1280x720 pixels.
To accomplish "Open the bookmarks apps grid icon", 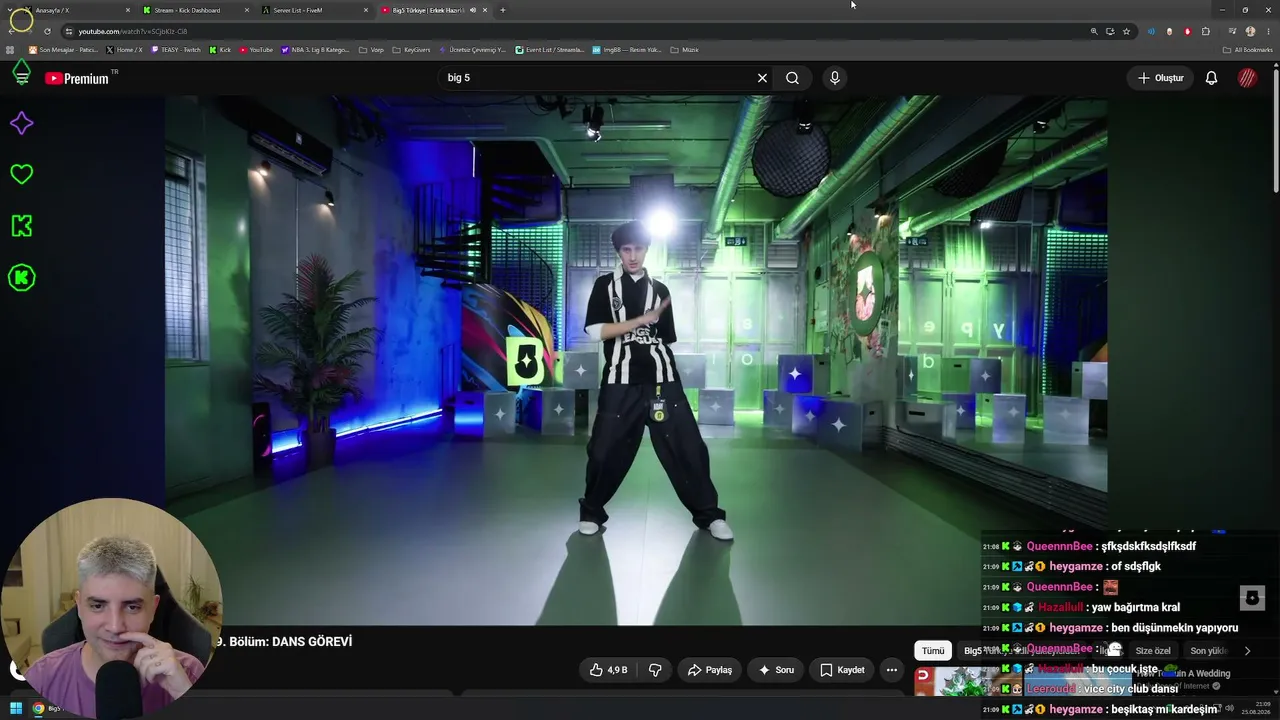I will coord(11,50).
